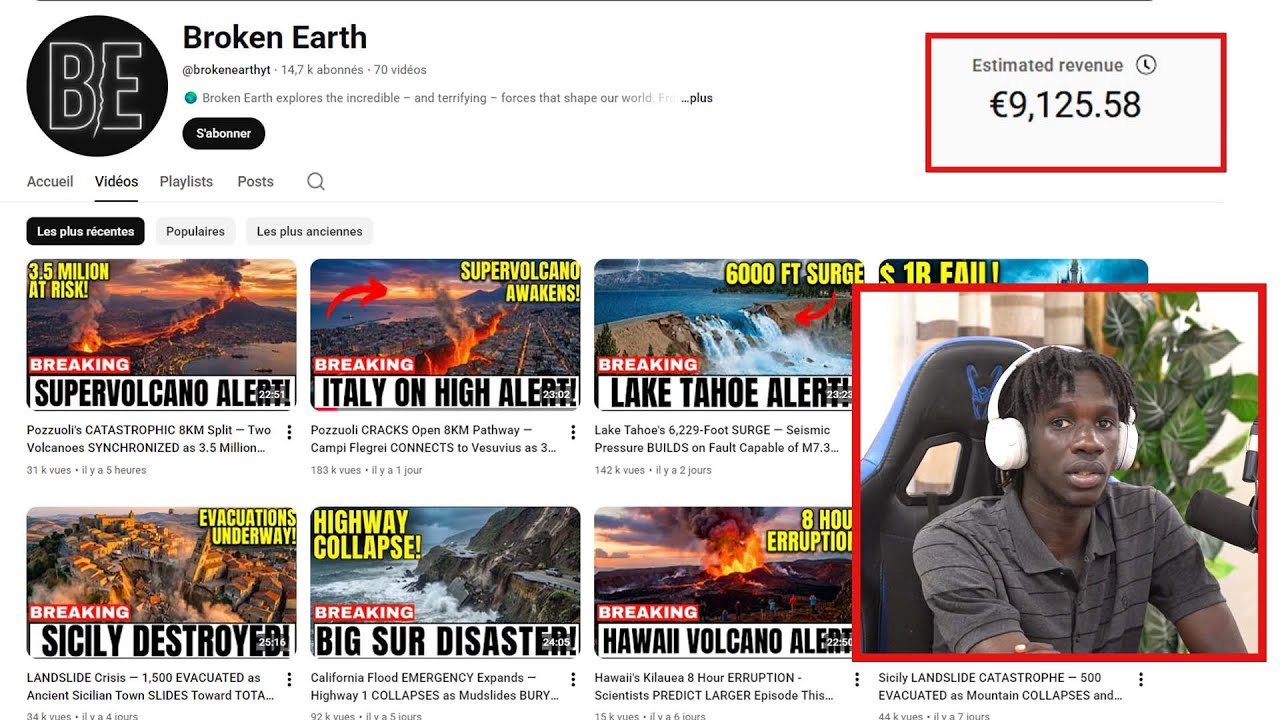
Task: Click title LANDSLIDE Crisis 1,500 EVACUATED
Action: point(150,686)
